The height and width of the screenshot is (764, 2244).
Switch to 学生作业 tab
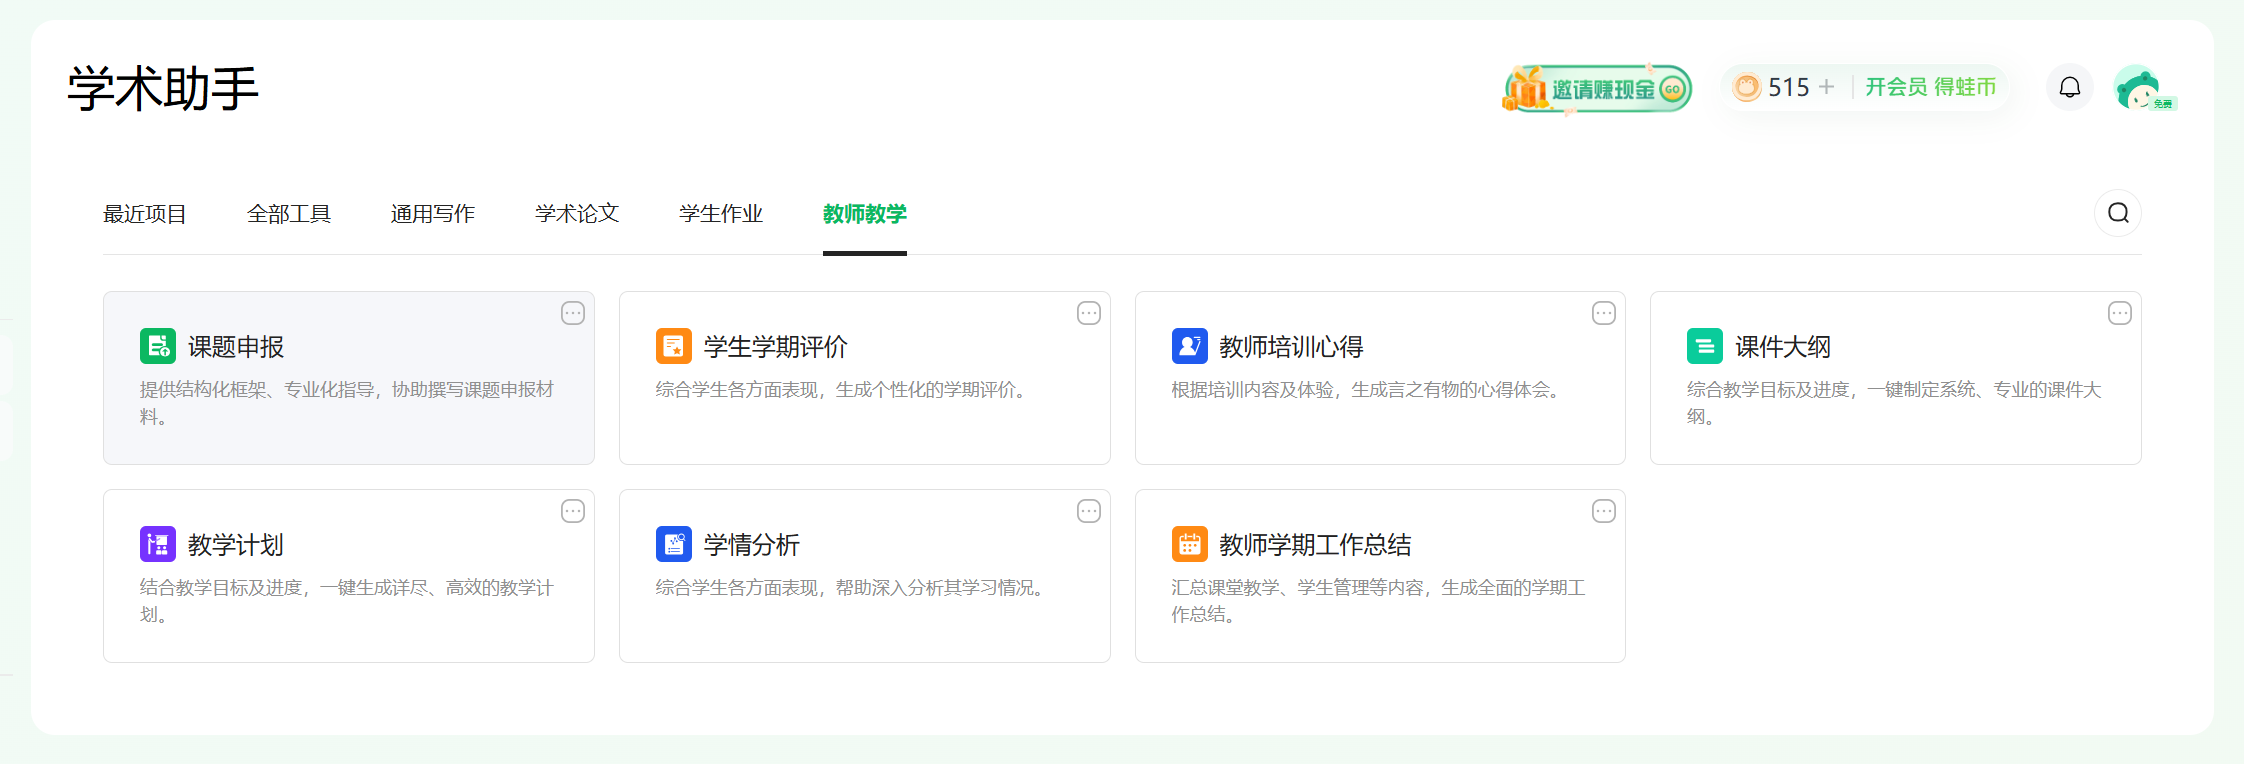point(721,214)
